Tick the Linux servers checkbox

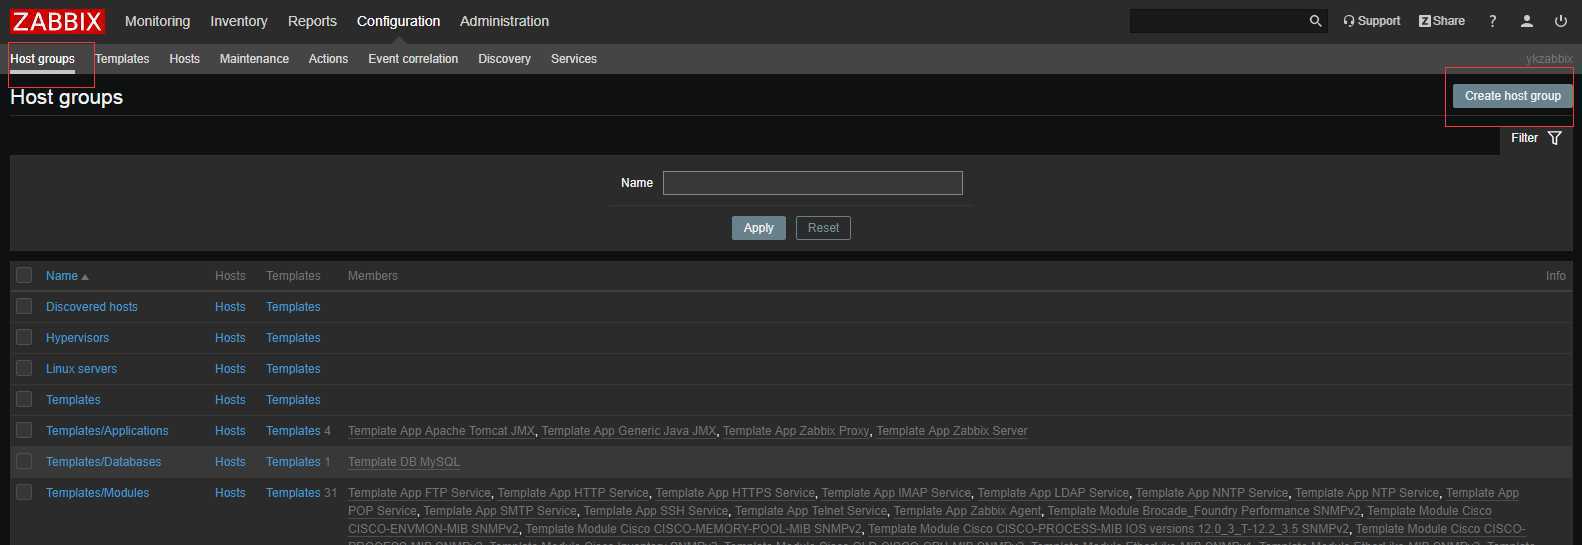click(24, 368)
